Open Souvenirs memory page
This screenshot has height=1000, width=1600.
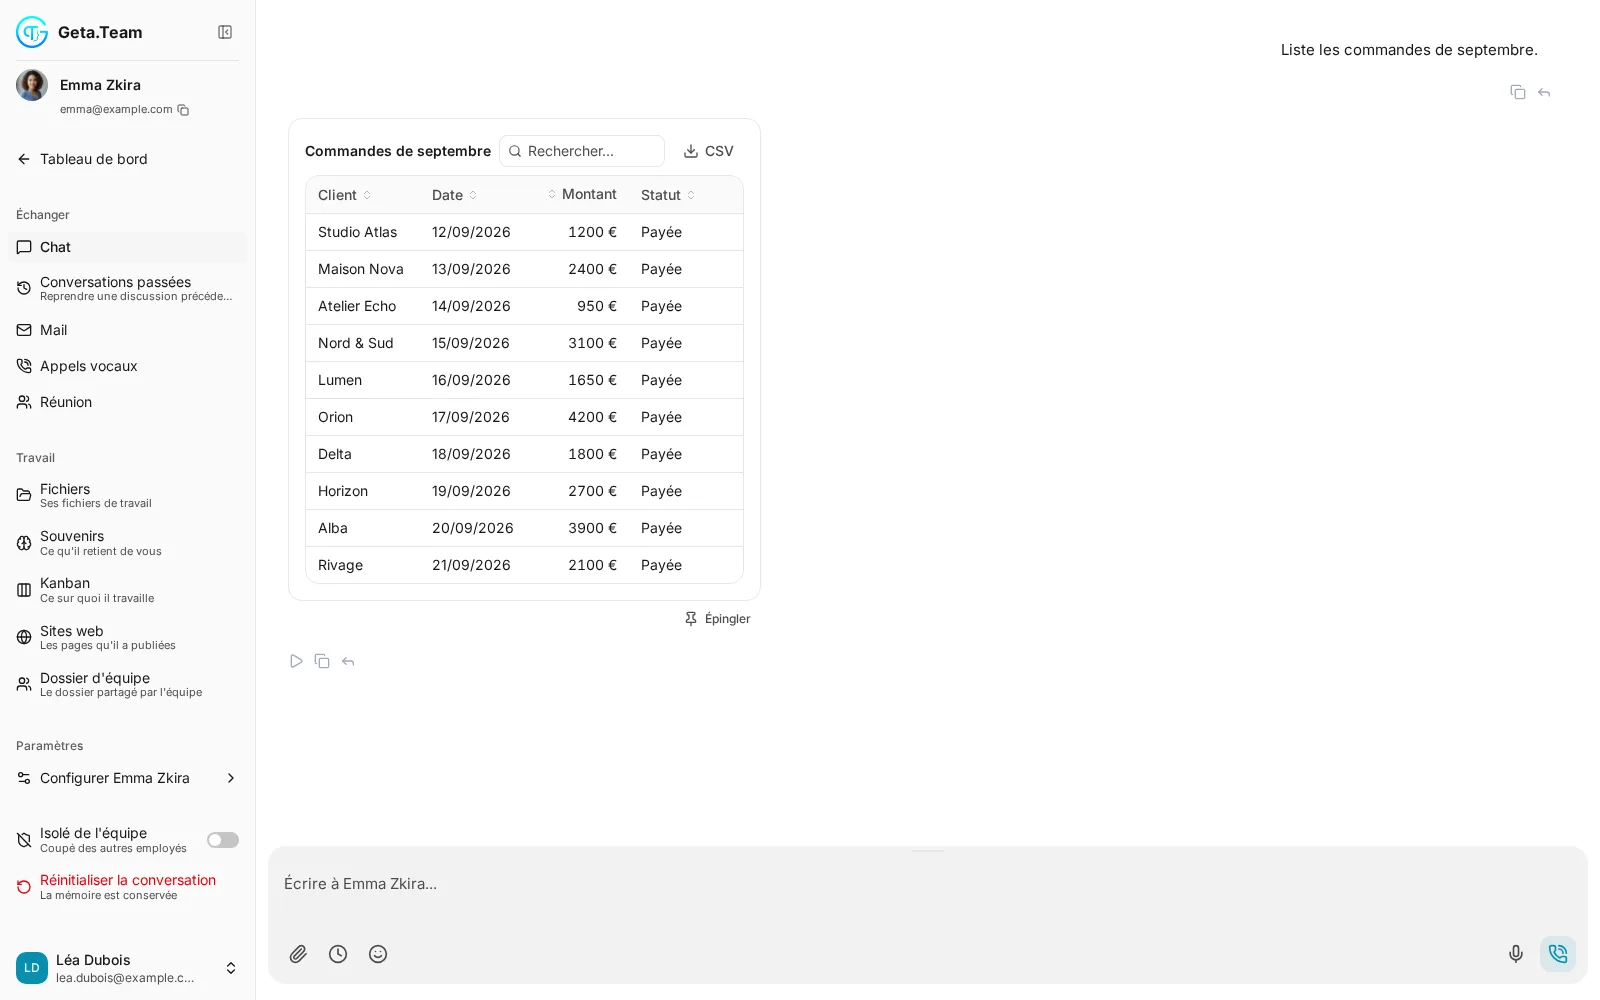127,543
